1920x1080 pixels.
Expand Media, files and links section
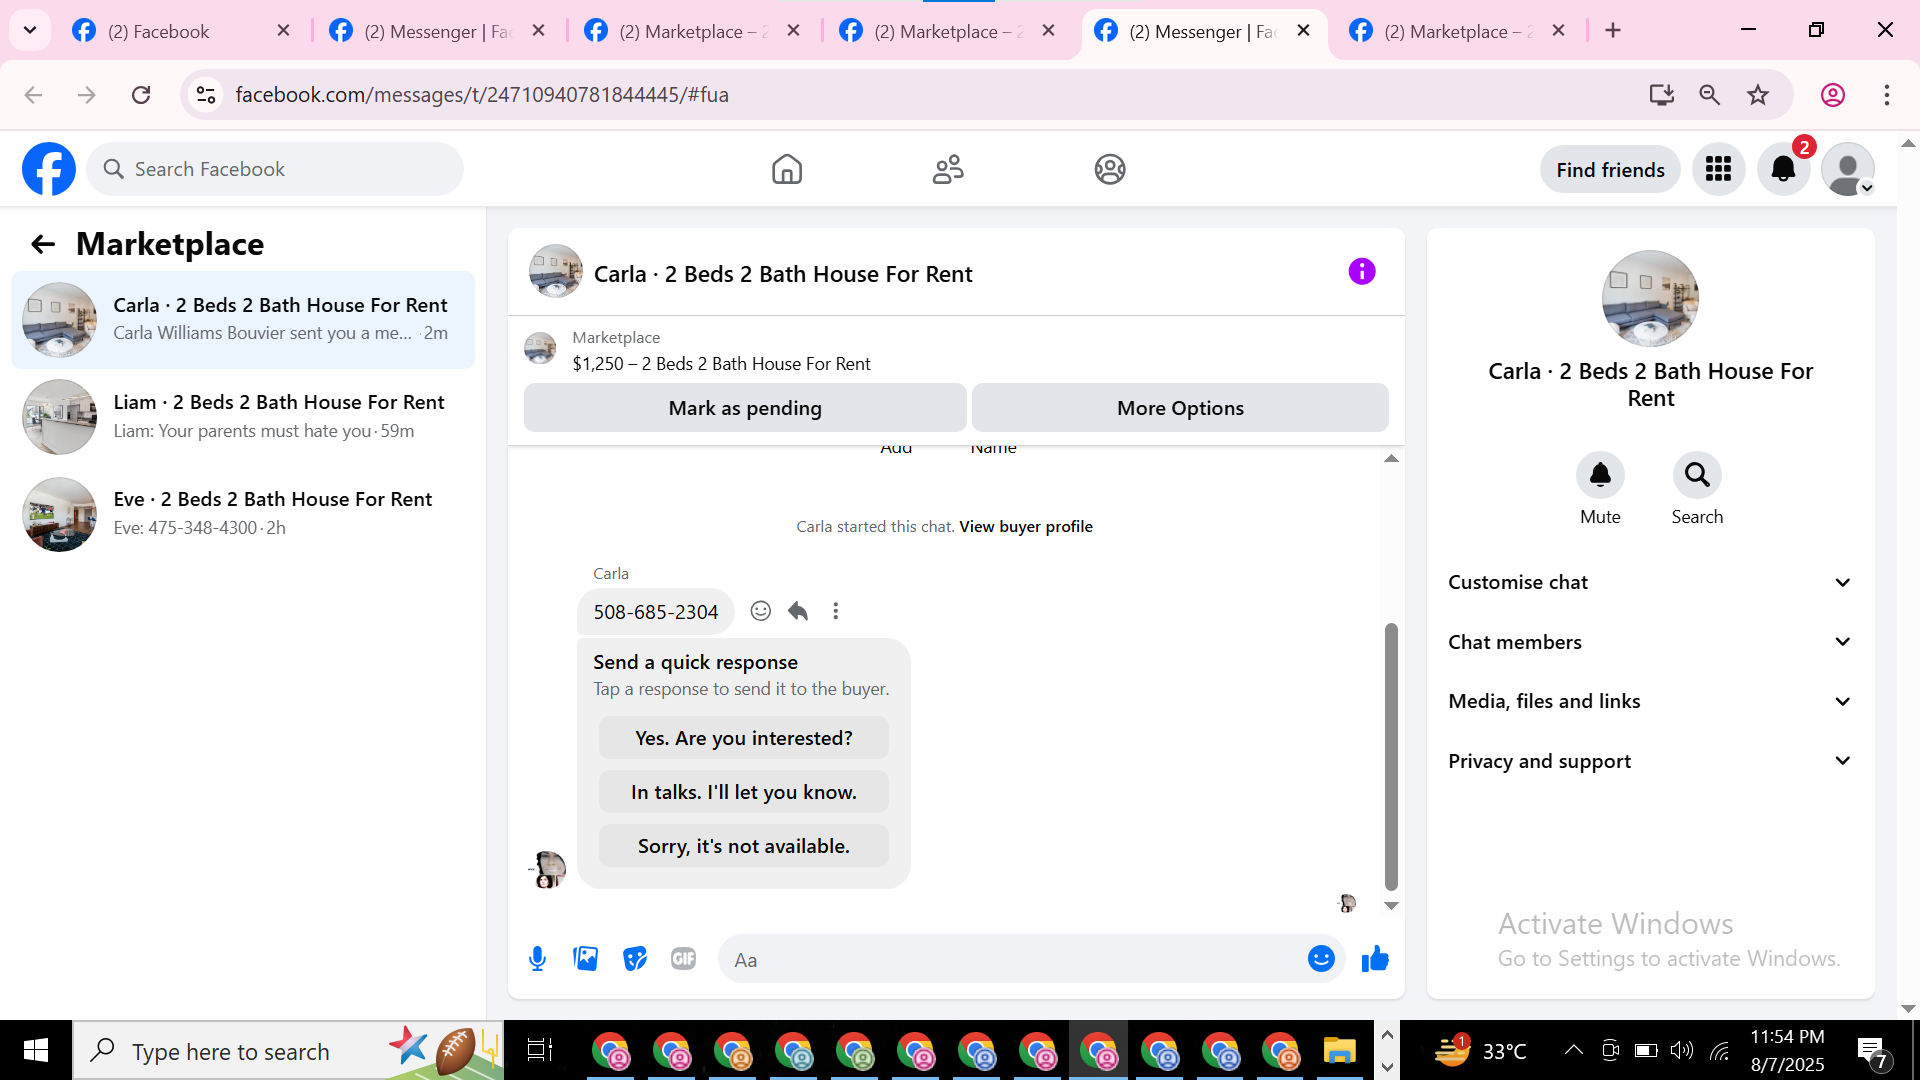(x=1649, y=701)
